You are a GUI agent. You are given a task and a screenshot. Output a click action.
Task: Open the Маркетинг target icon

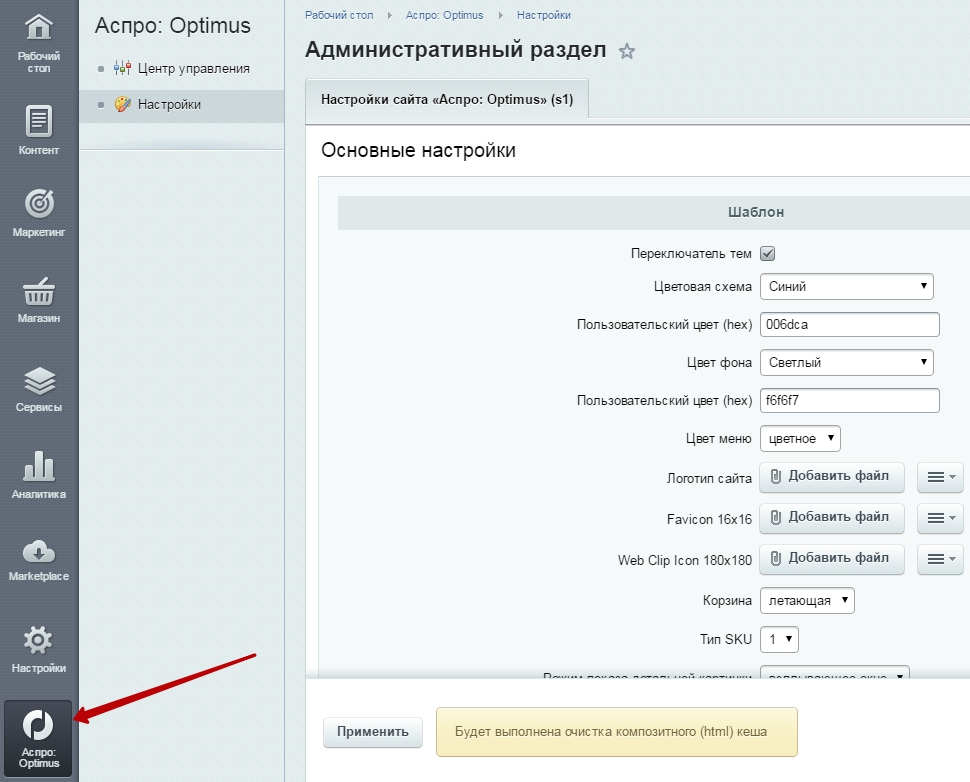coord(39,204)
